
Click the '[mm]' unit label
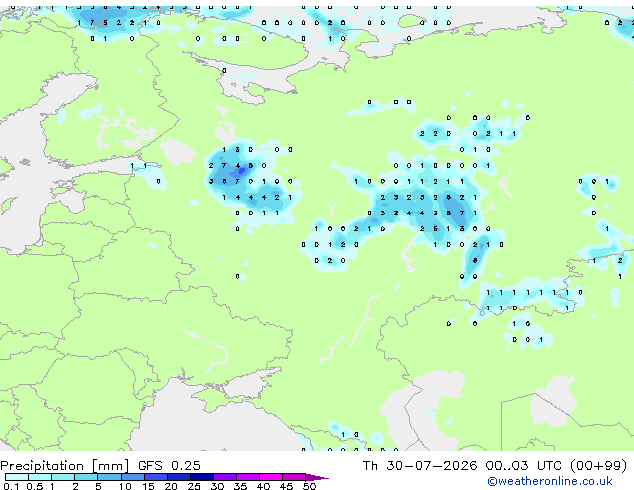click(x=110, y=466)
